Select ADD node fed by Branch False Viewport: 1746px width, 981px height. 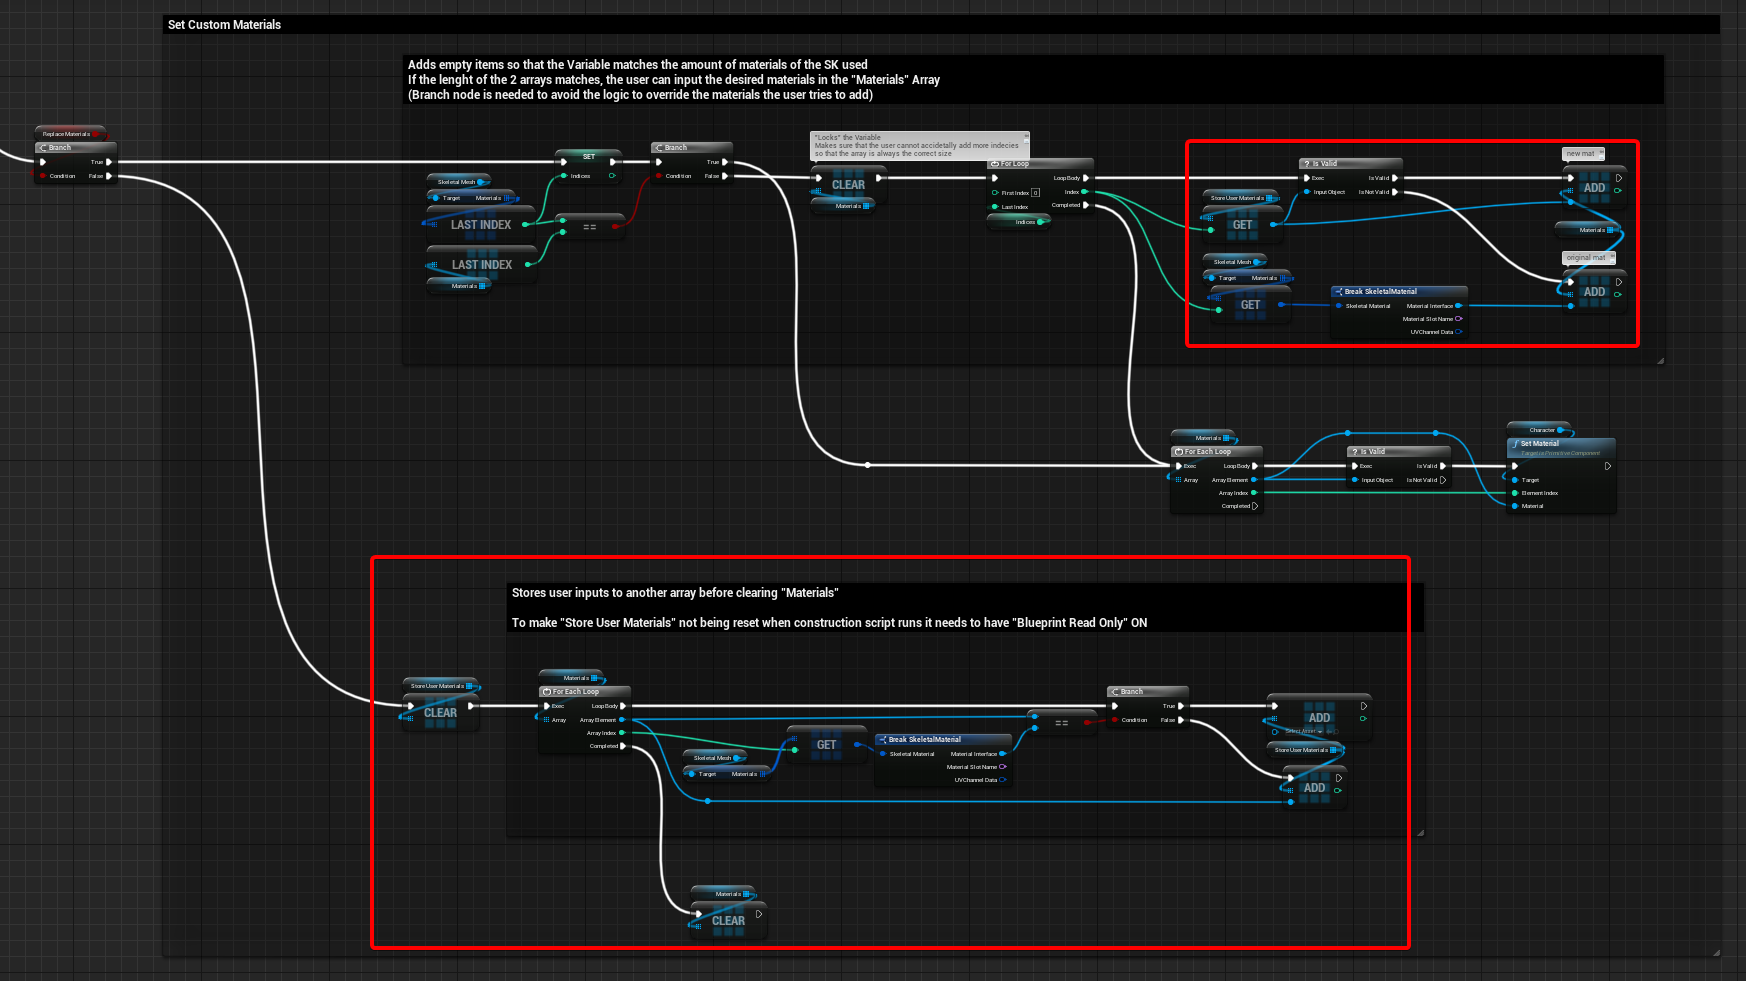coord(1314,787)
